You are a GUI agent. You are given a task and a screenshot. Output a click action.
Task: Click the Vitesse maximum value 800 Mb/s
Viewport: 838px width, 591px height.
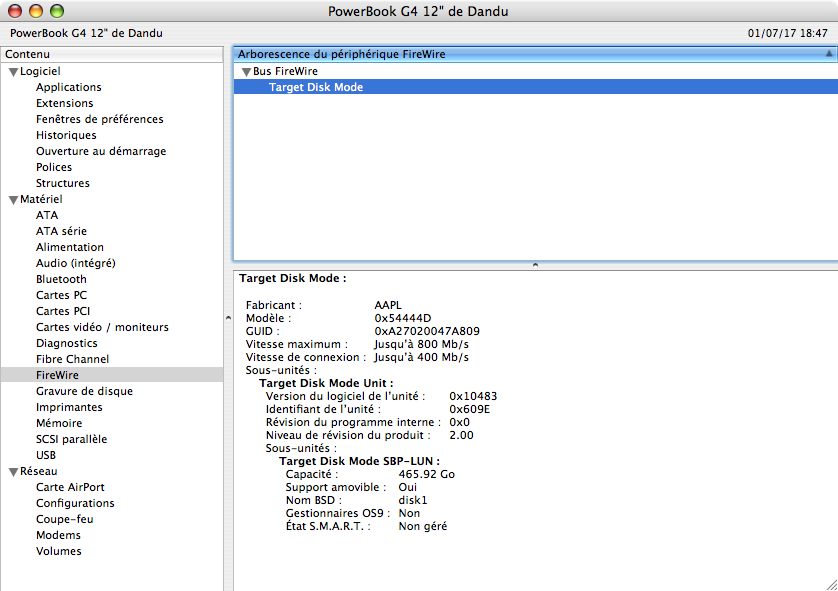pos(421,345)
